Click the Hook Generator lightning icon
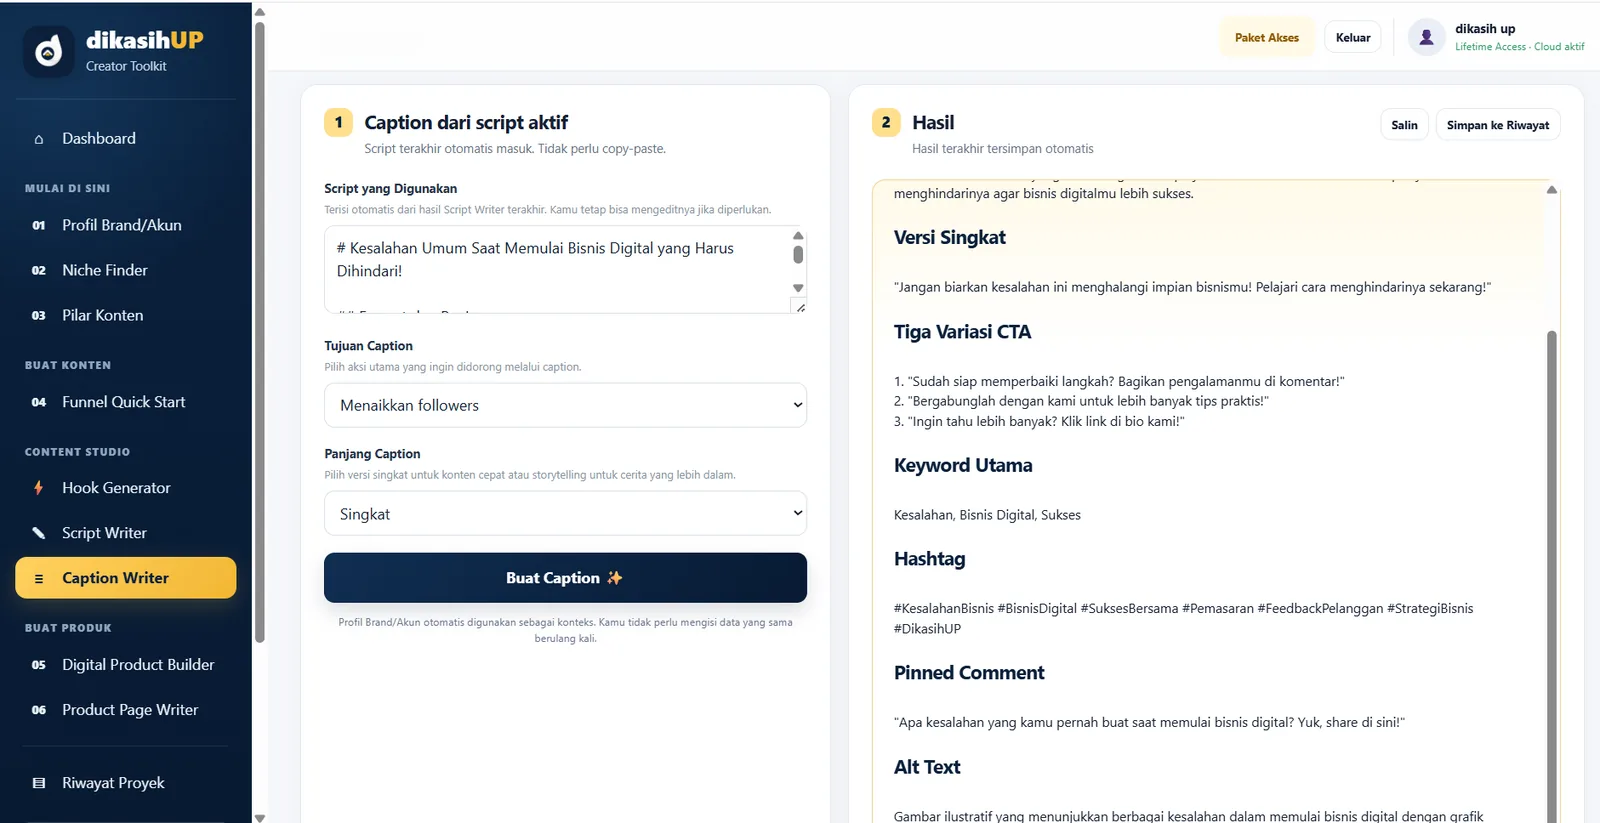This screenshot has width=1600, height=823. tap(39, 488)
